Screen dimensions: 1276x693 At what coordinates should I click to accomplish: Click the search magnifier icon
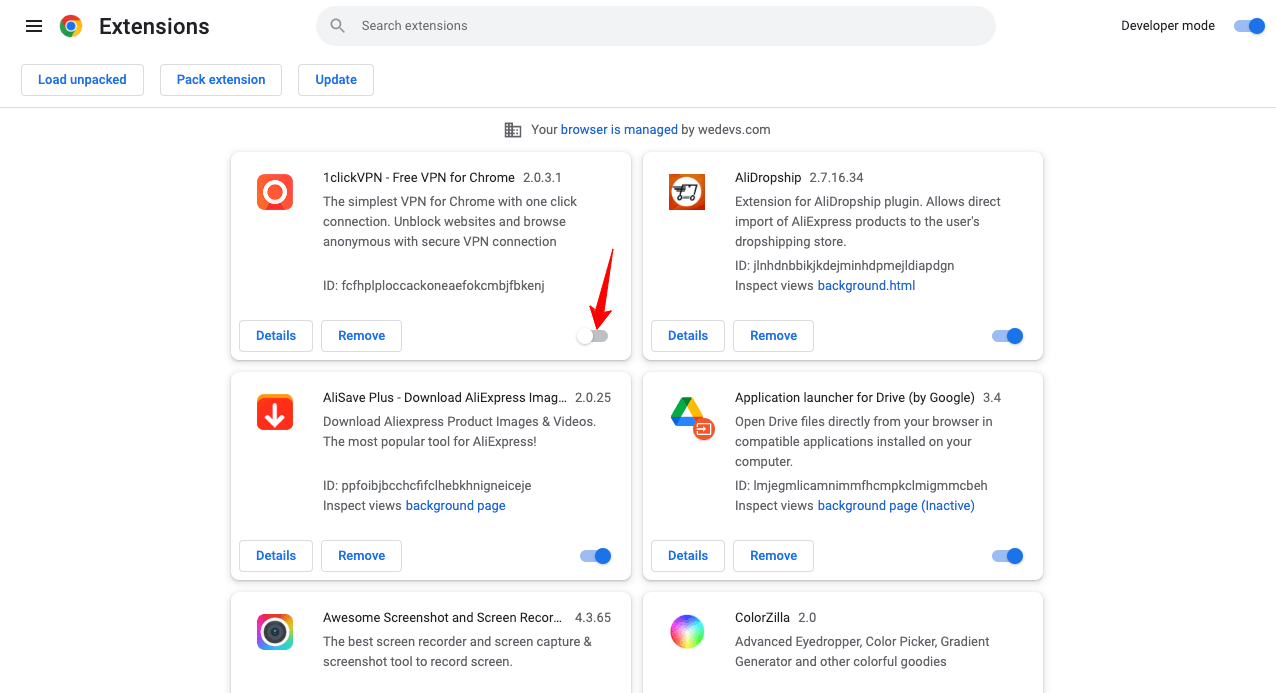point(338,26)
